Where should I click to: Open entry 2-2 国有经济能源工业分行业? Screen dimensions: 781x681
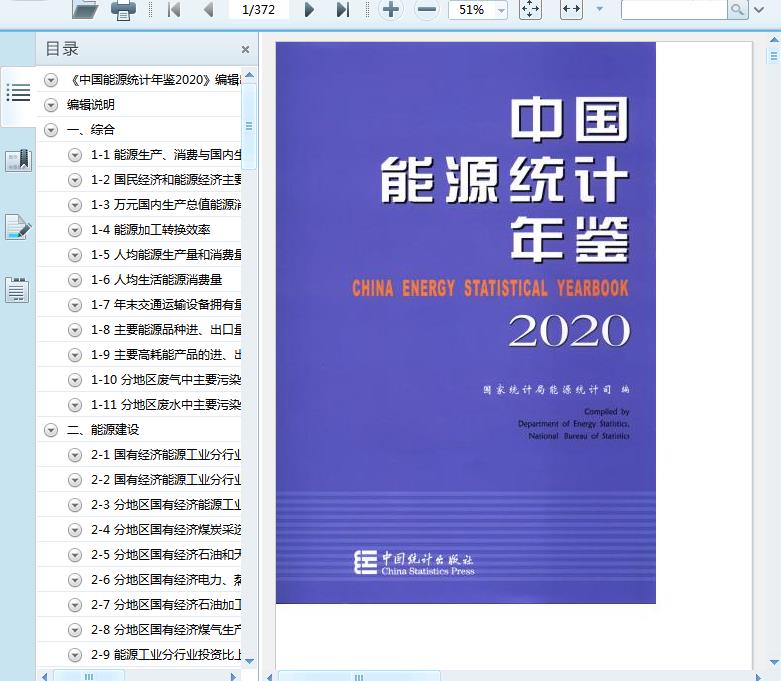pyautogui.click(x=166, y=480)
